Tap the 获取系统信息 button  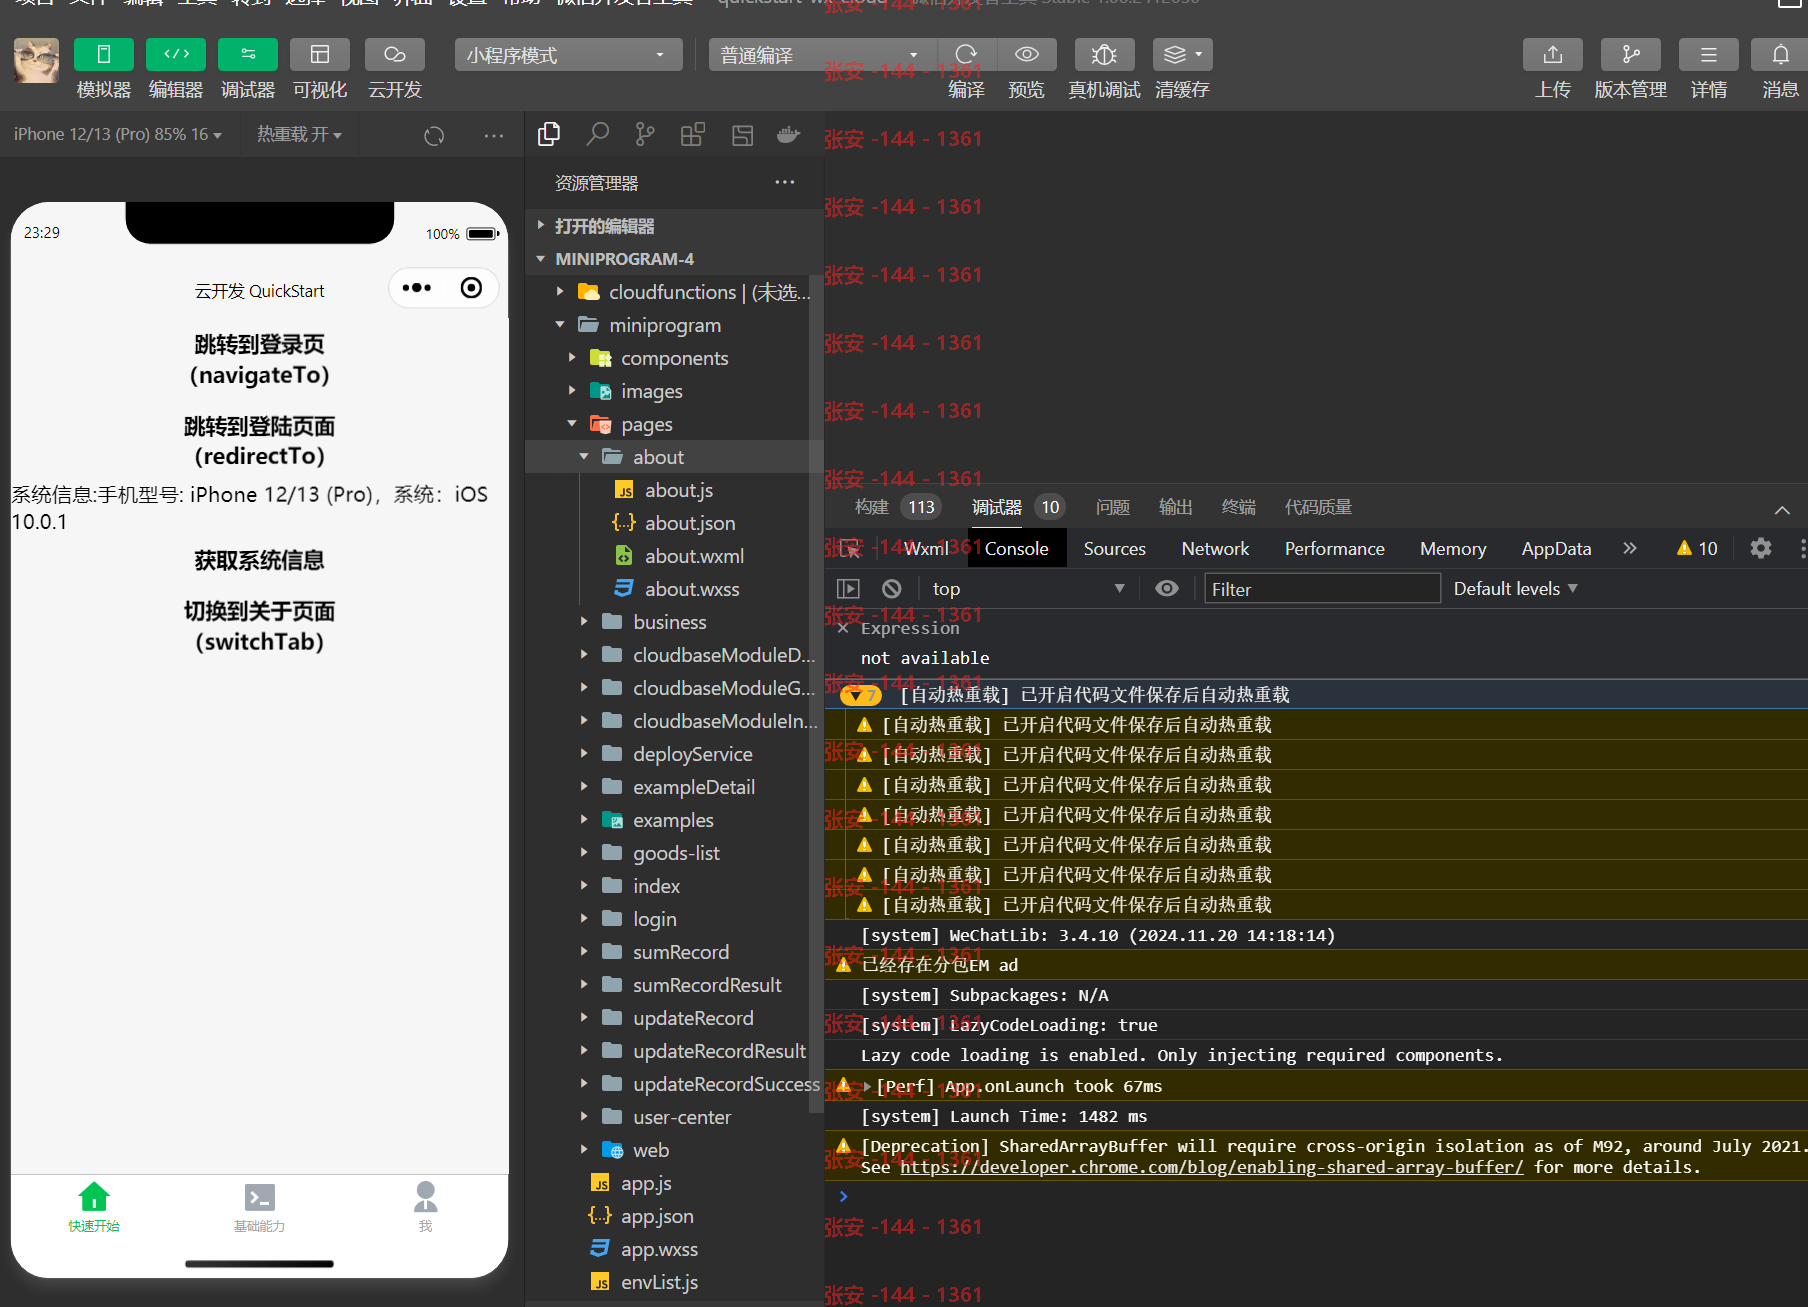pos(260,560)
